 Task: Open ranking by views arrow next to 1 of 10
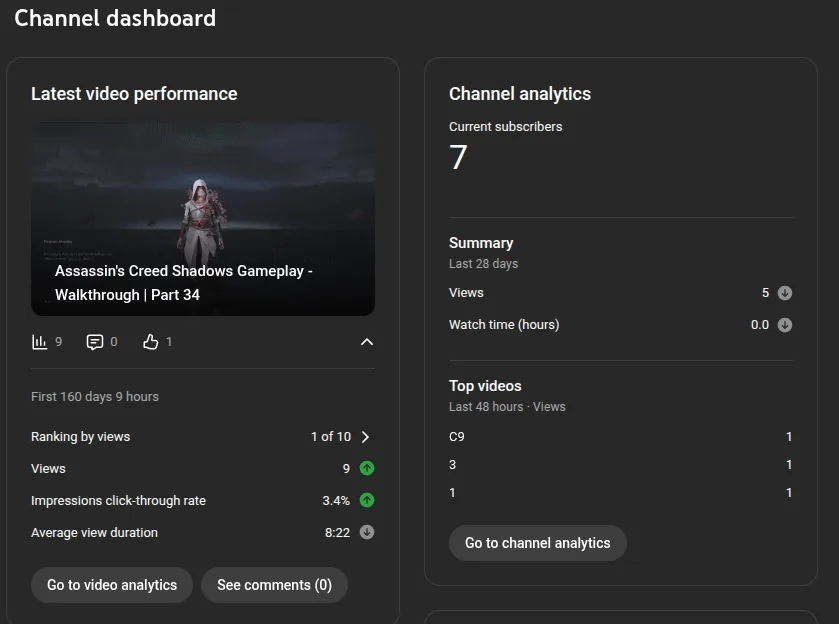point(365,437)
